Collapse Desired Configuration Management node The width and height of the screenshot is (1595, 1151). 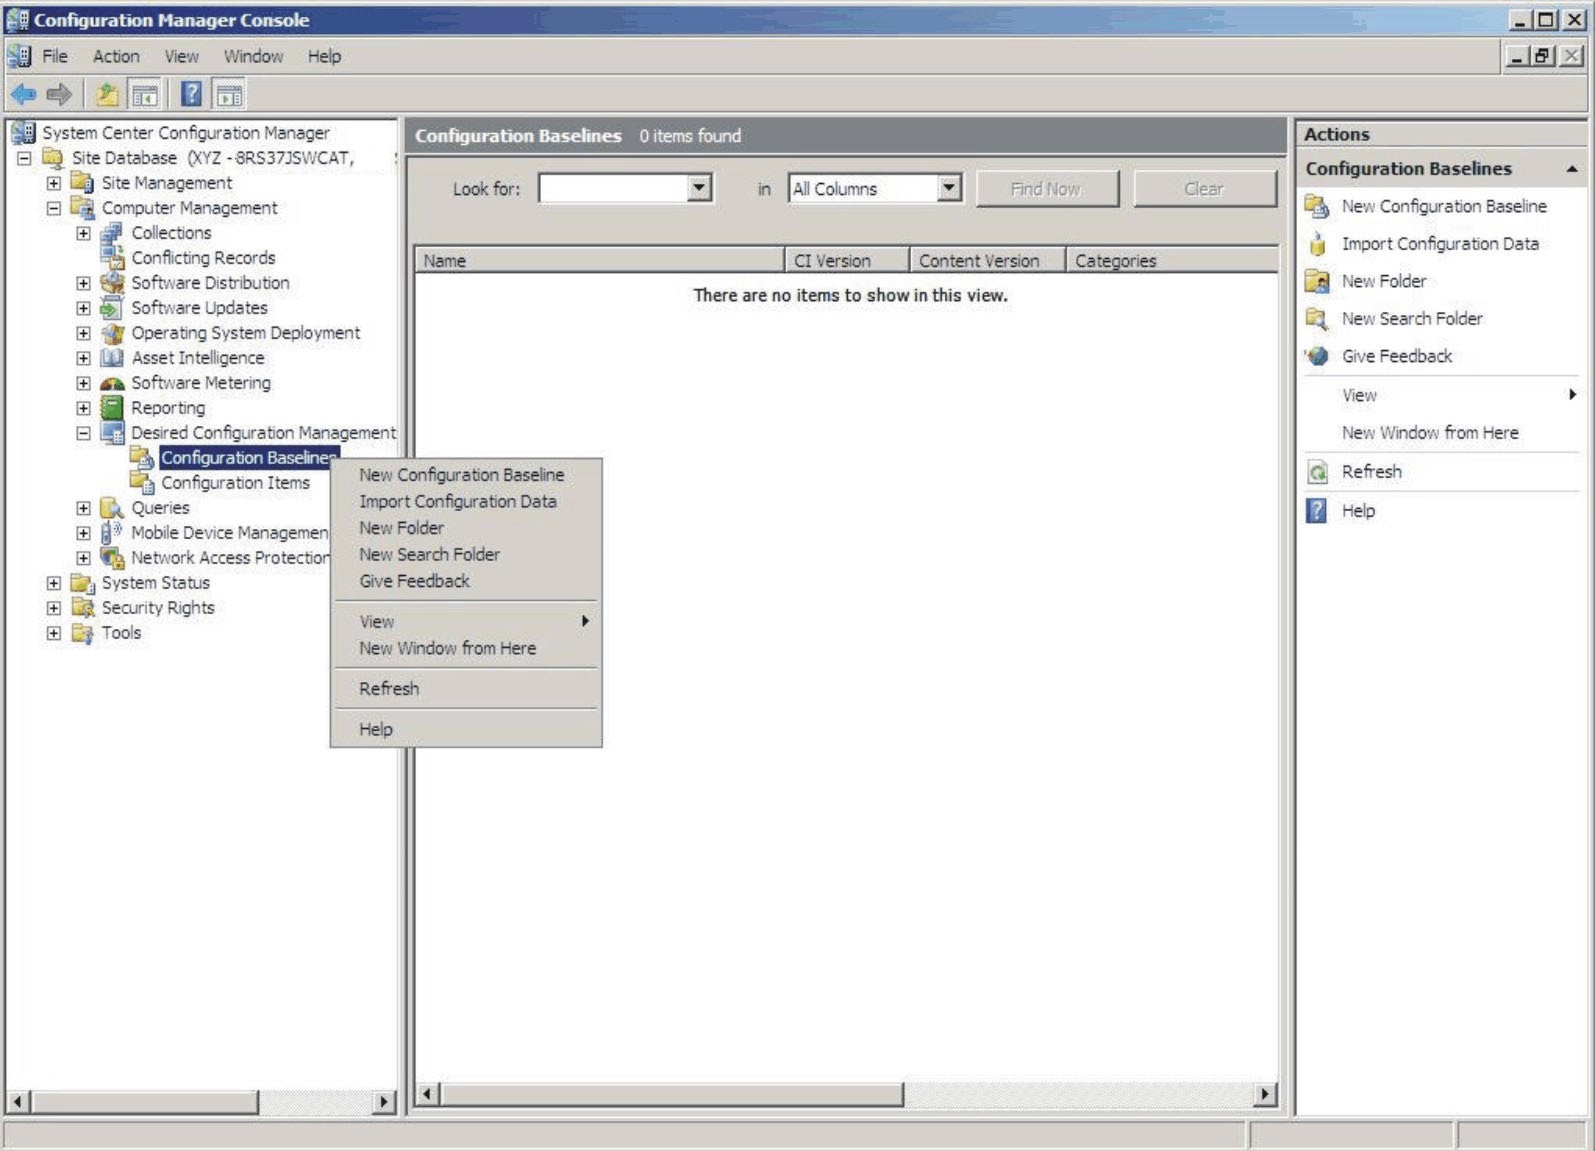click(84, 433)
